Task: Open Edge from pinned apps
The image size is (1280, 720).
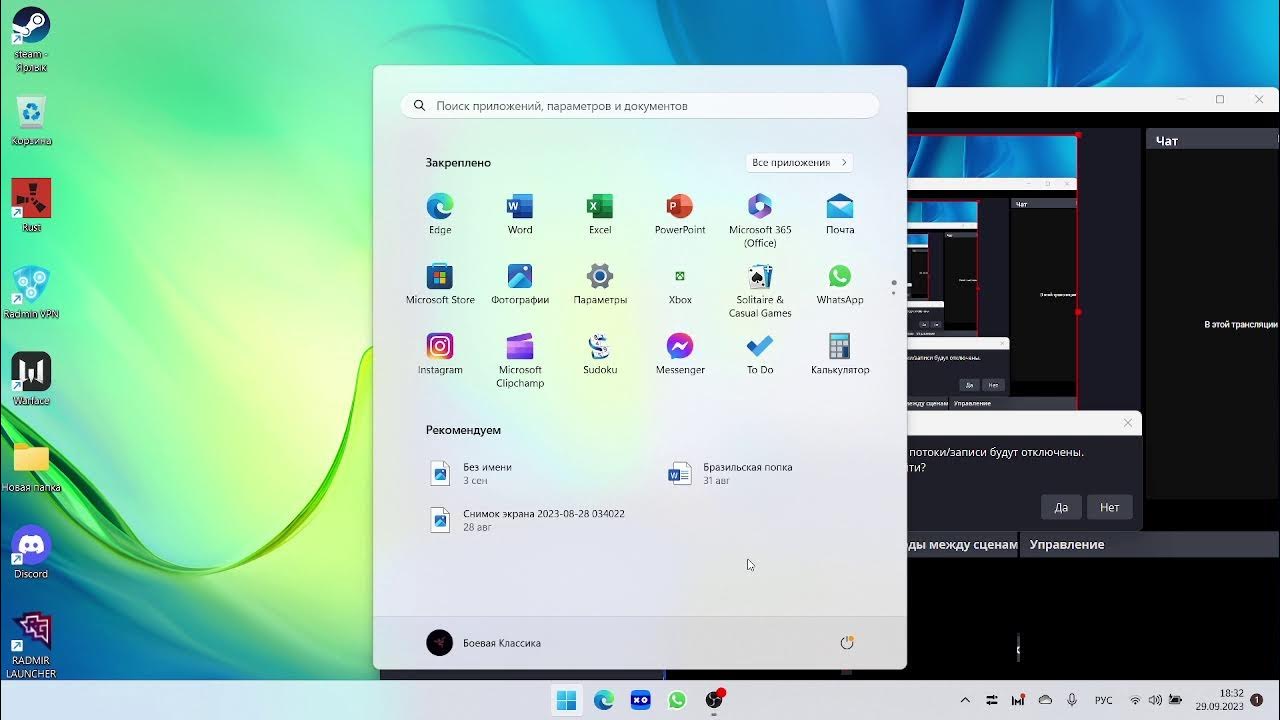Action: [x=440, y=214]
